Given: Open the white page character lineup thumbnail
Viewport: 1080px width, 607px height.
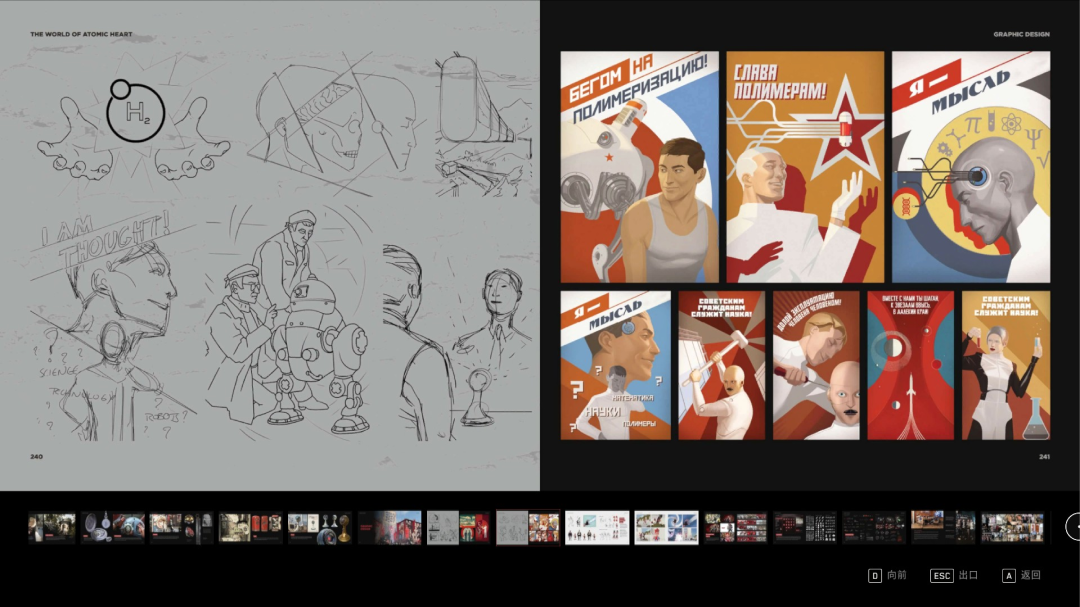Looking at the screenshot, I should (597, 528).
